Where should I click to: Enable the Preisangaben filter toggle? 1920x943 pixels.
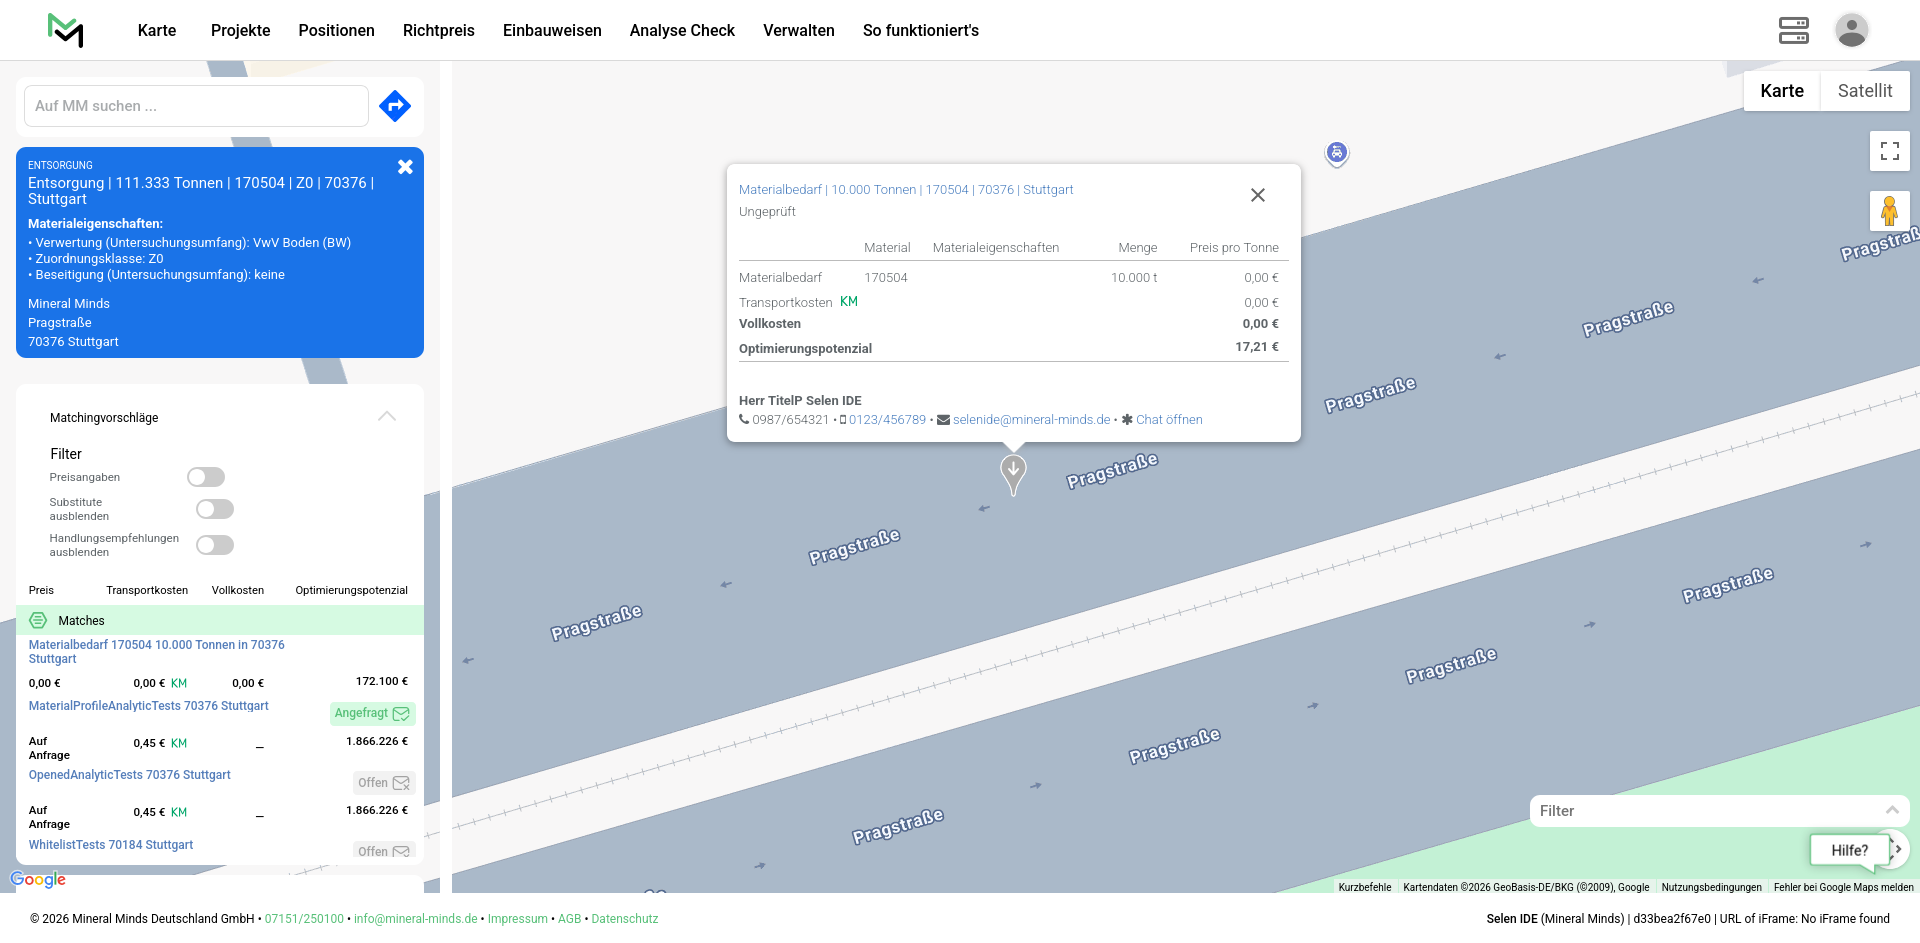[x=206, y=477]
